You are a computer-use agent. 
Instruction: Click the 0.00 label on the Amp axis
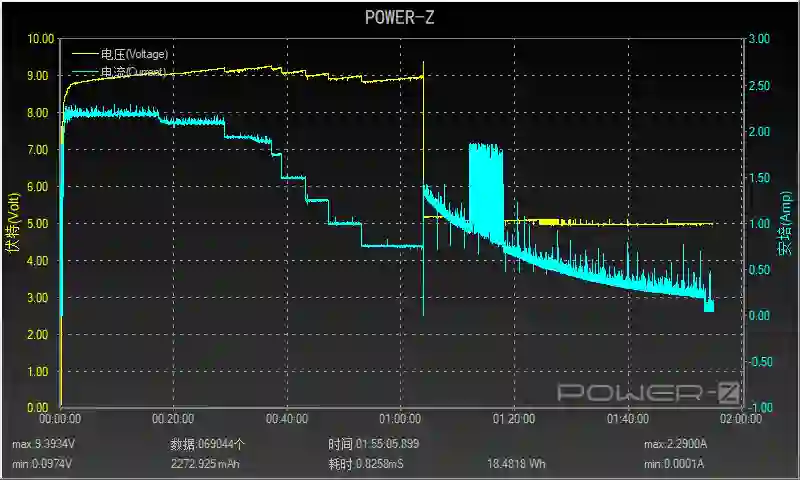759,315
